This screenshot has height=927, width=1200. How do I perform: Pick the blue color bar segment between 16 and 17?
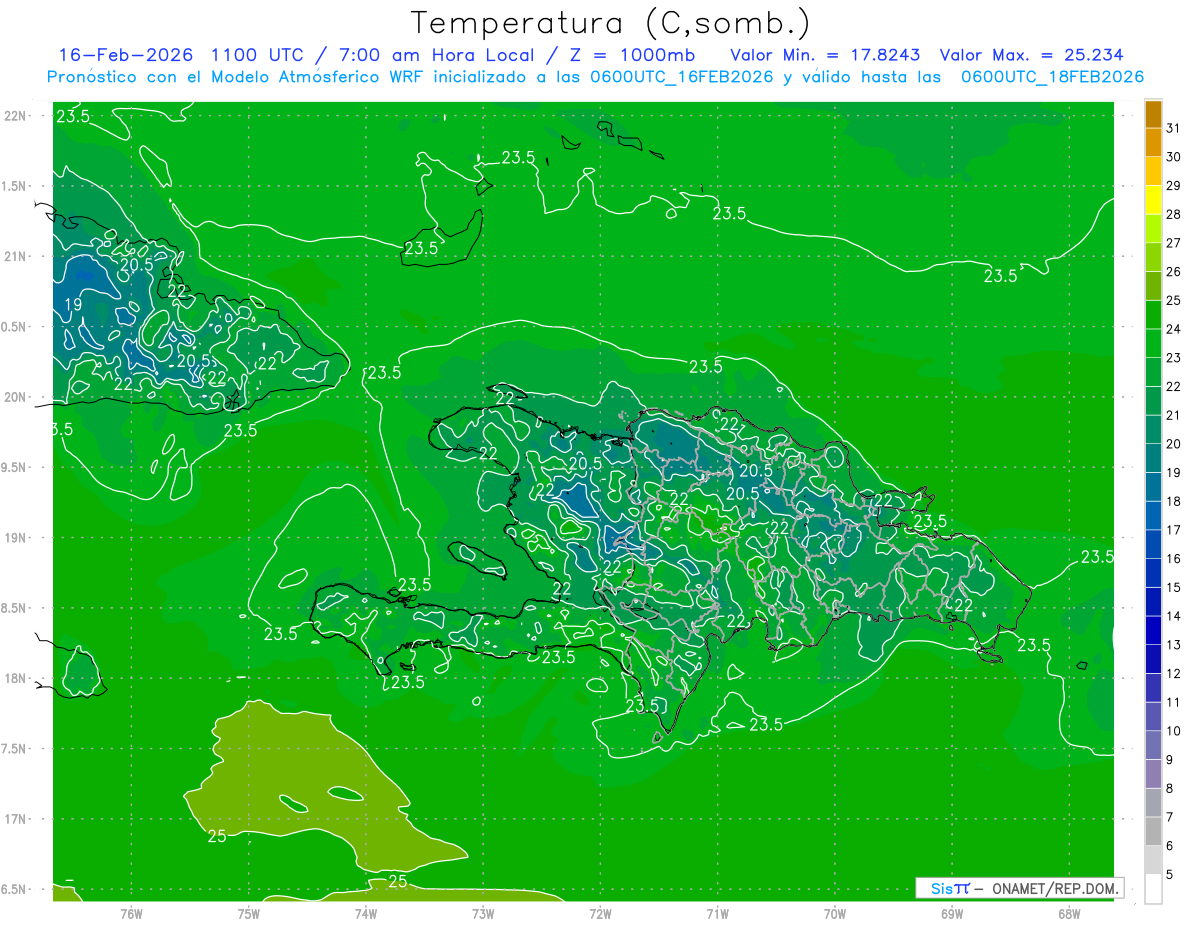1153,544
